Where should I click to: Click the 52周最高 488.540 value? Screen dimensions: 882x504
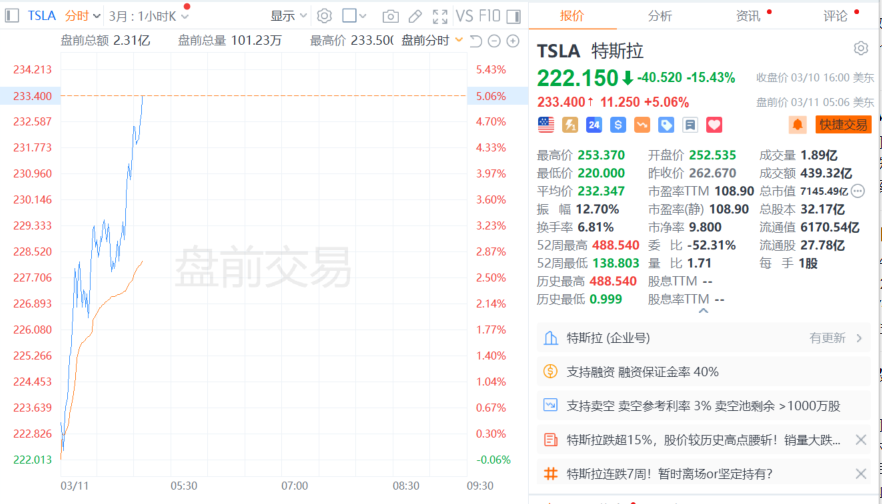tap(614, 245)
